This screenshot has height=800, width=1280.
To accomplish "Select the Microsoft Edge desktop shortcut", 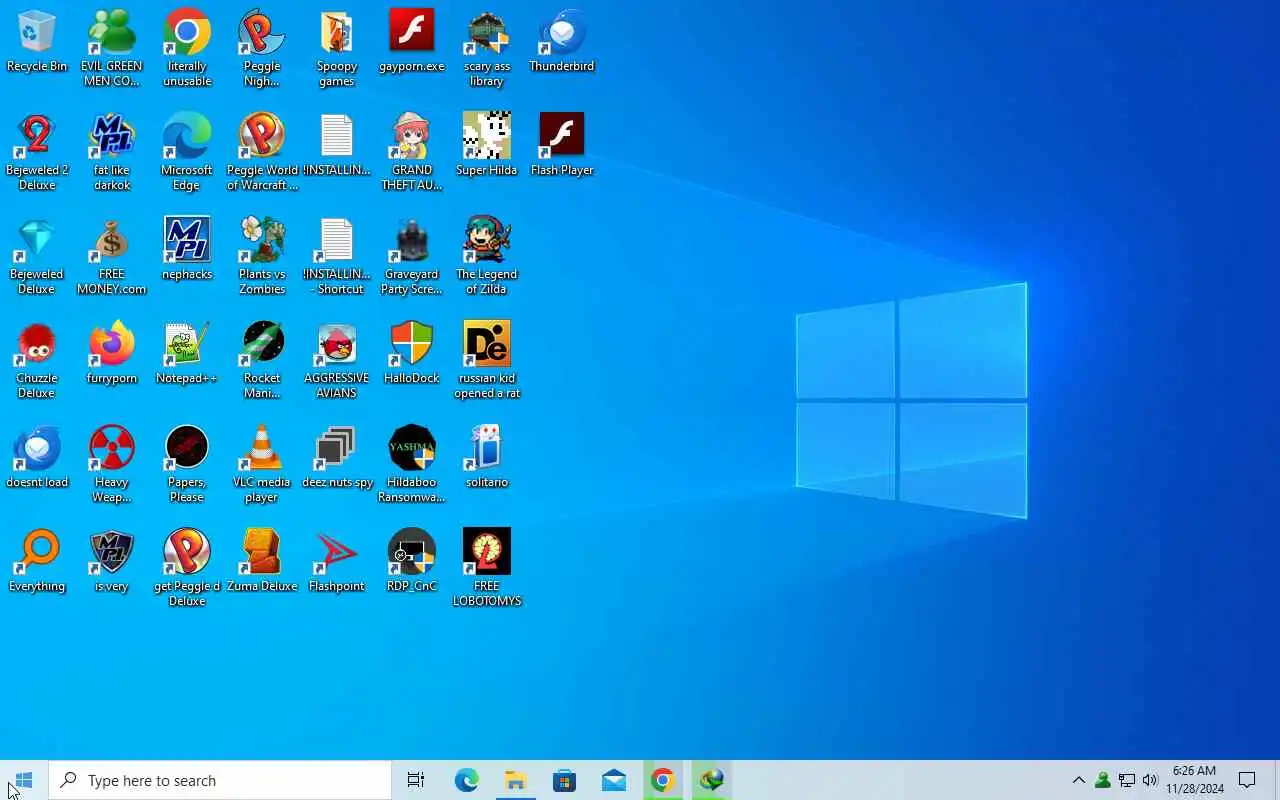I will (x=187, y=153).
